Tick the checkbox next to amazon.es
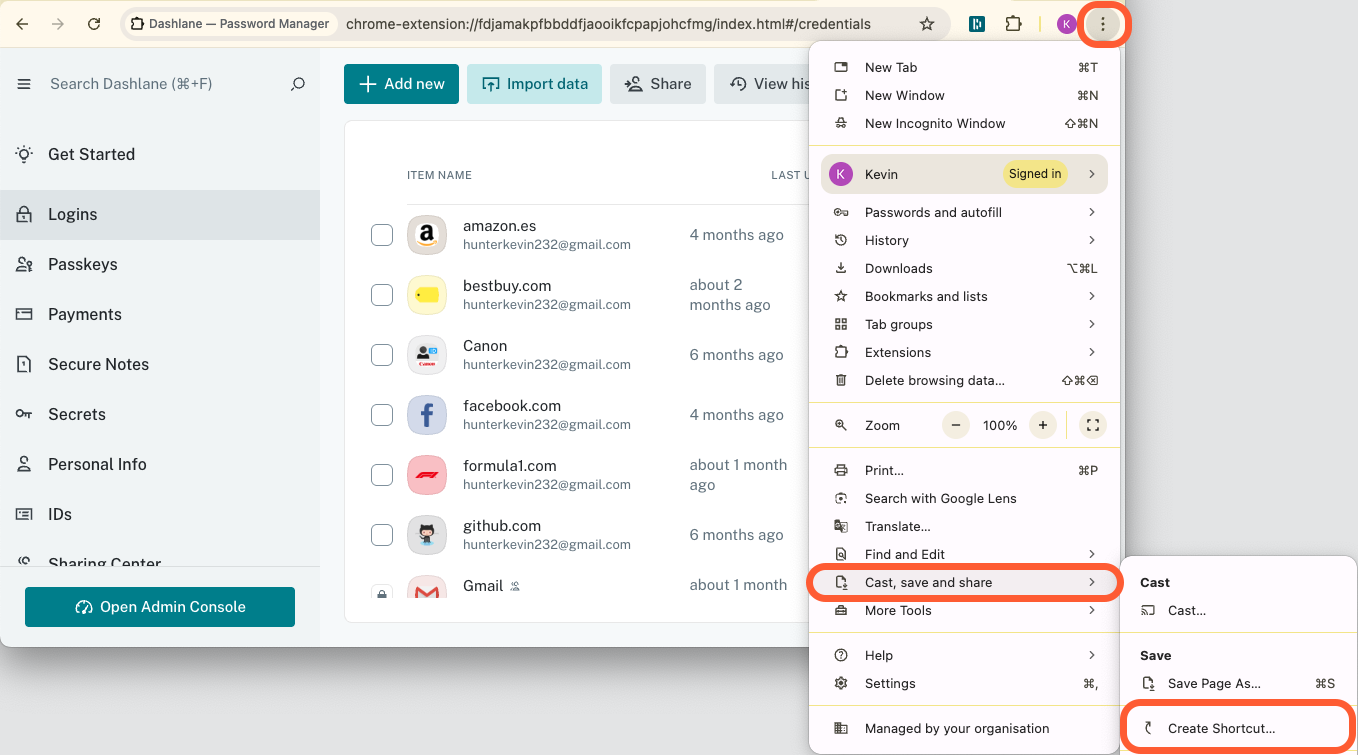Screen dimensions: 1358x755 [382, 235]
